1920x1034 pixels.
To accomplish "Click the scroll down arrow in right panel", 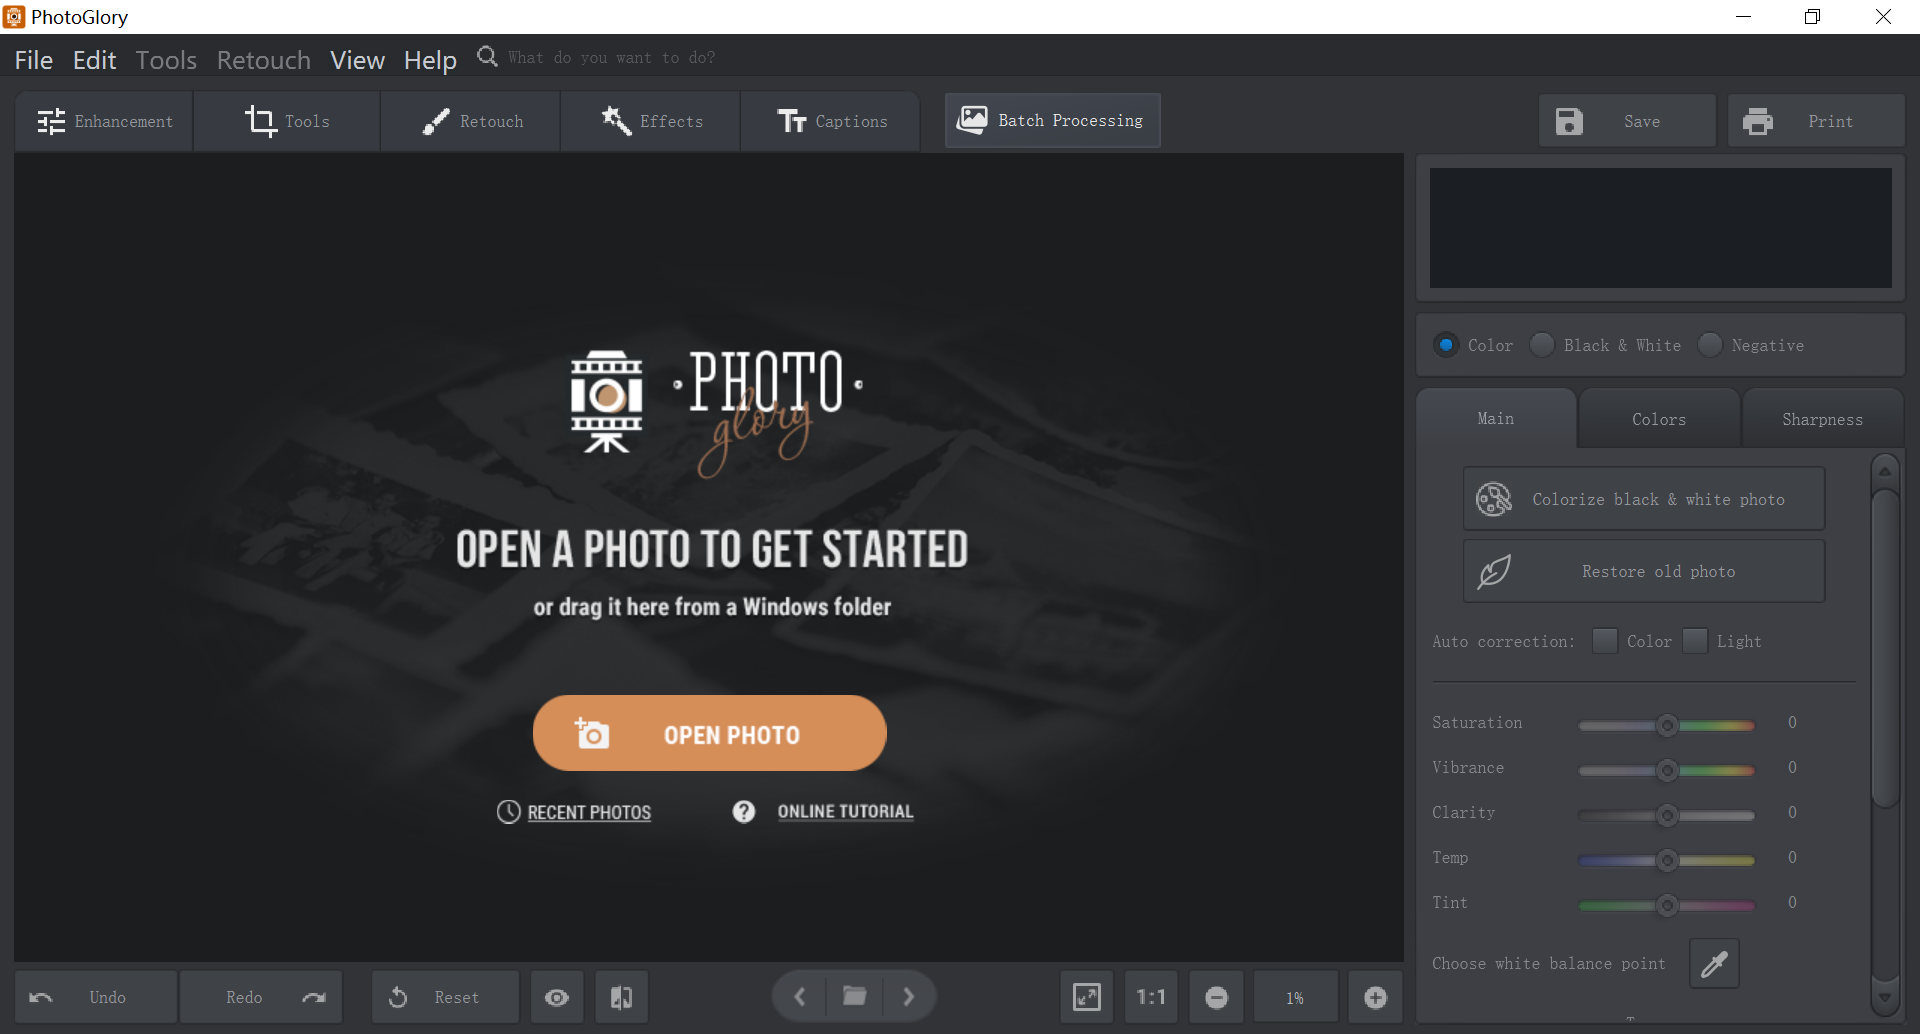I will (x=1885, y=996).
